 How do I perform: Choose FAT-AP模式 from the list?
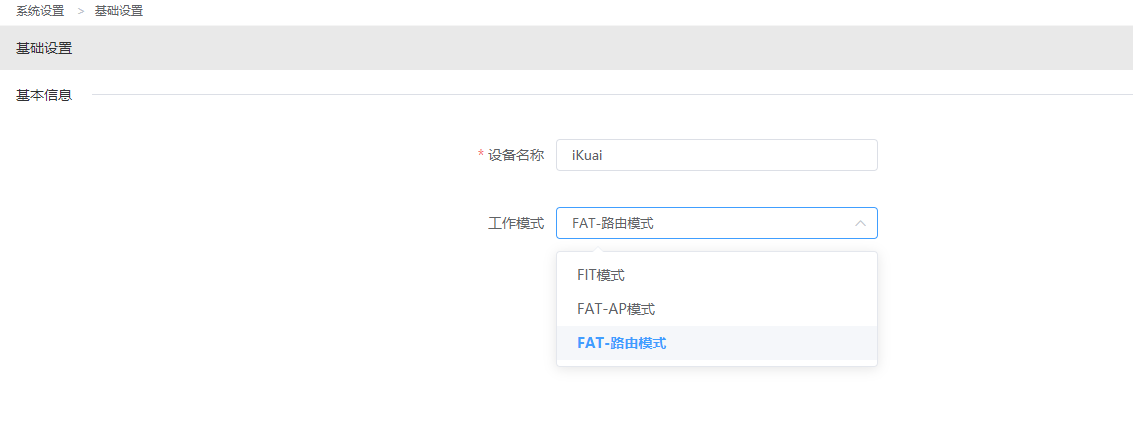click(x=717, y=309)
